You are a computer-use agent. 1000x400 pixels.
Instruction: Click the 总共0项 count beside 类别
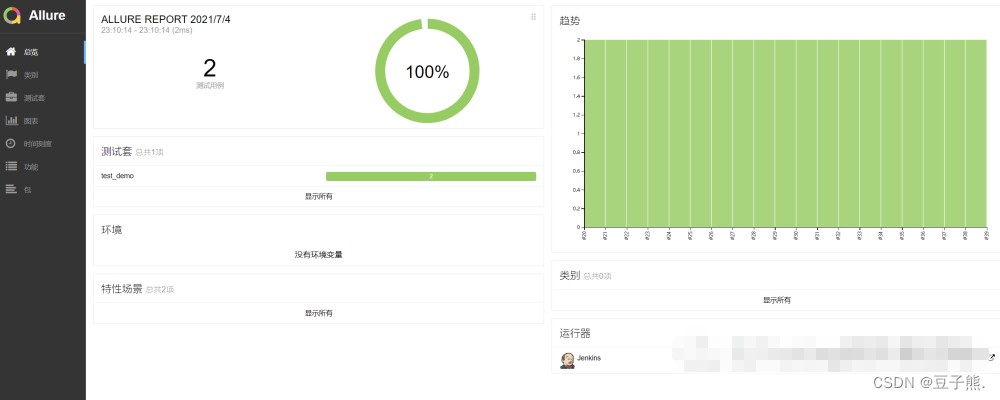click(598, 276)
